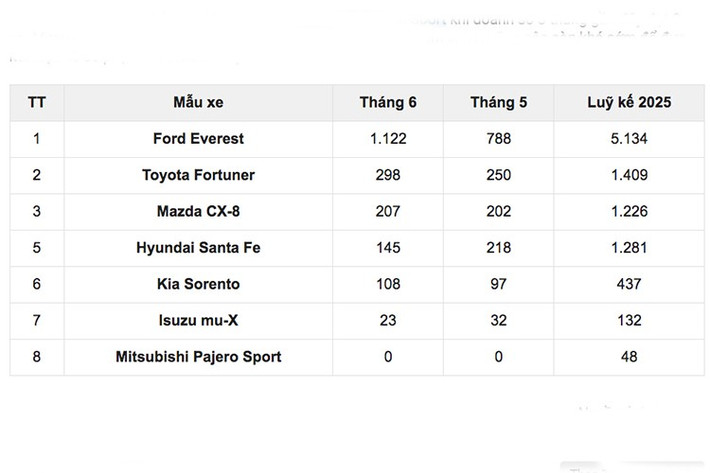This screenshot has height=473, width=710.
Task: Click the Hyundai Santa Fe cell
Action: click(198, 247)
